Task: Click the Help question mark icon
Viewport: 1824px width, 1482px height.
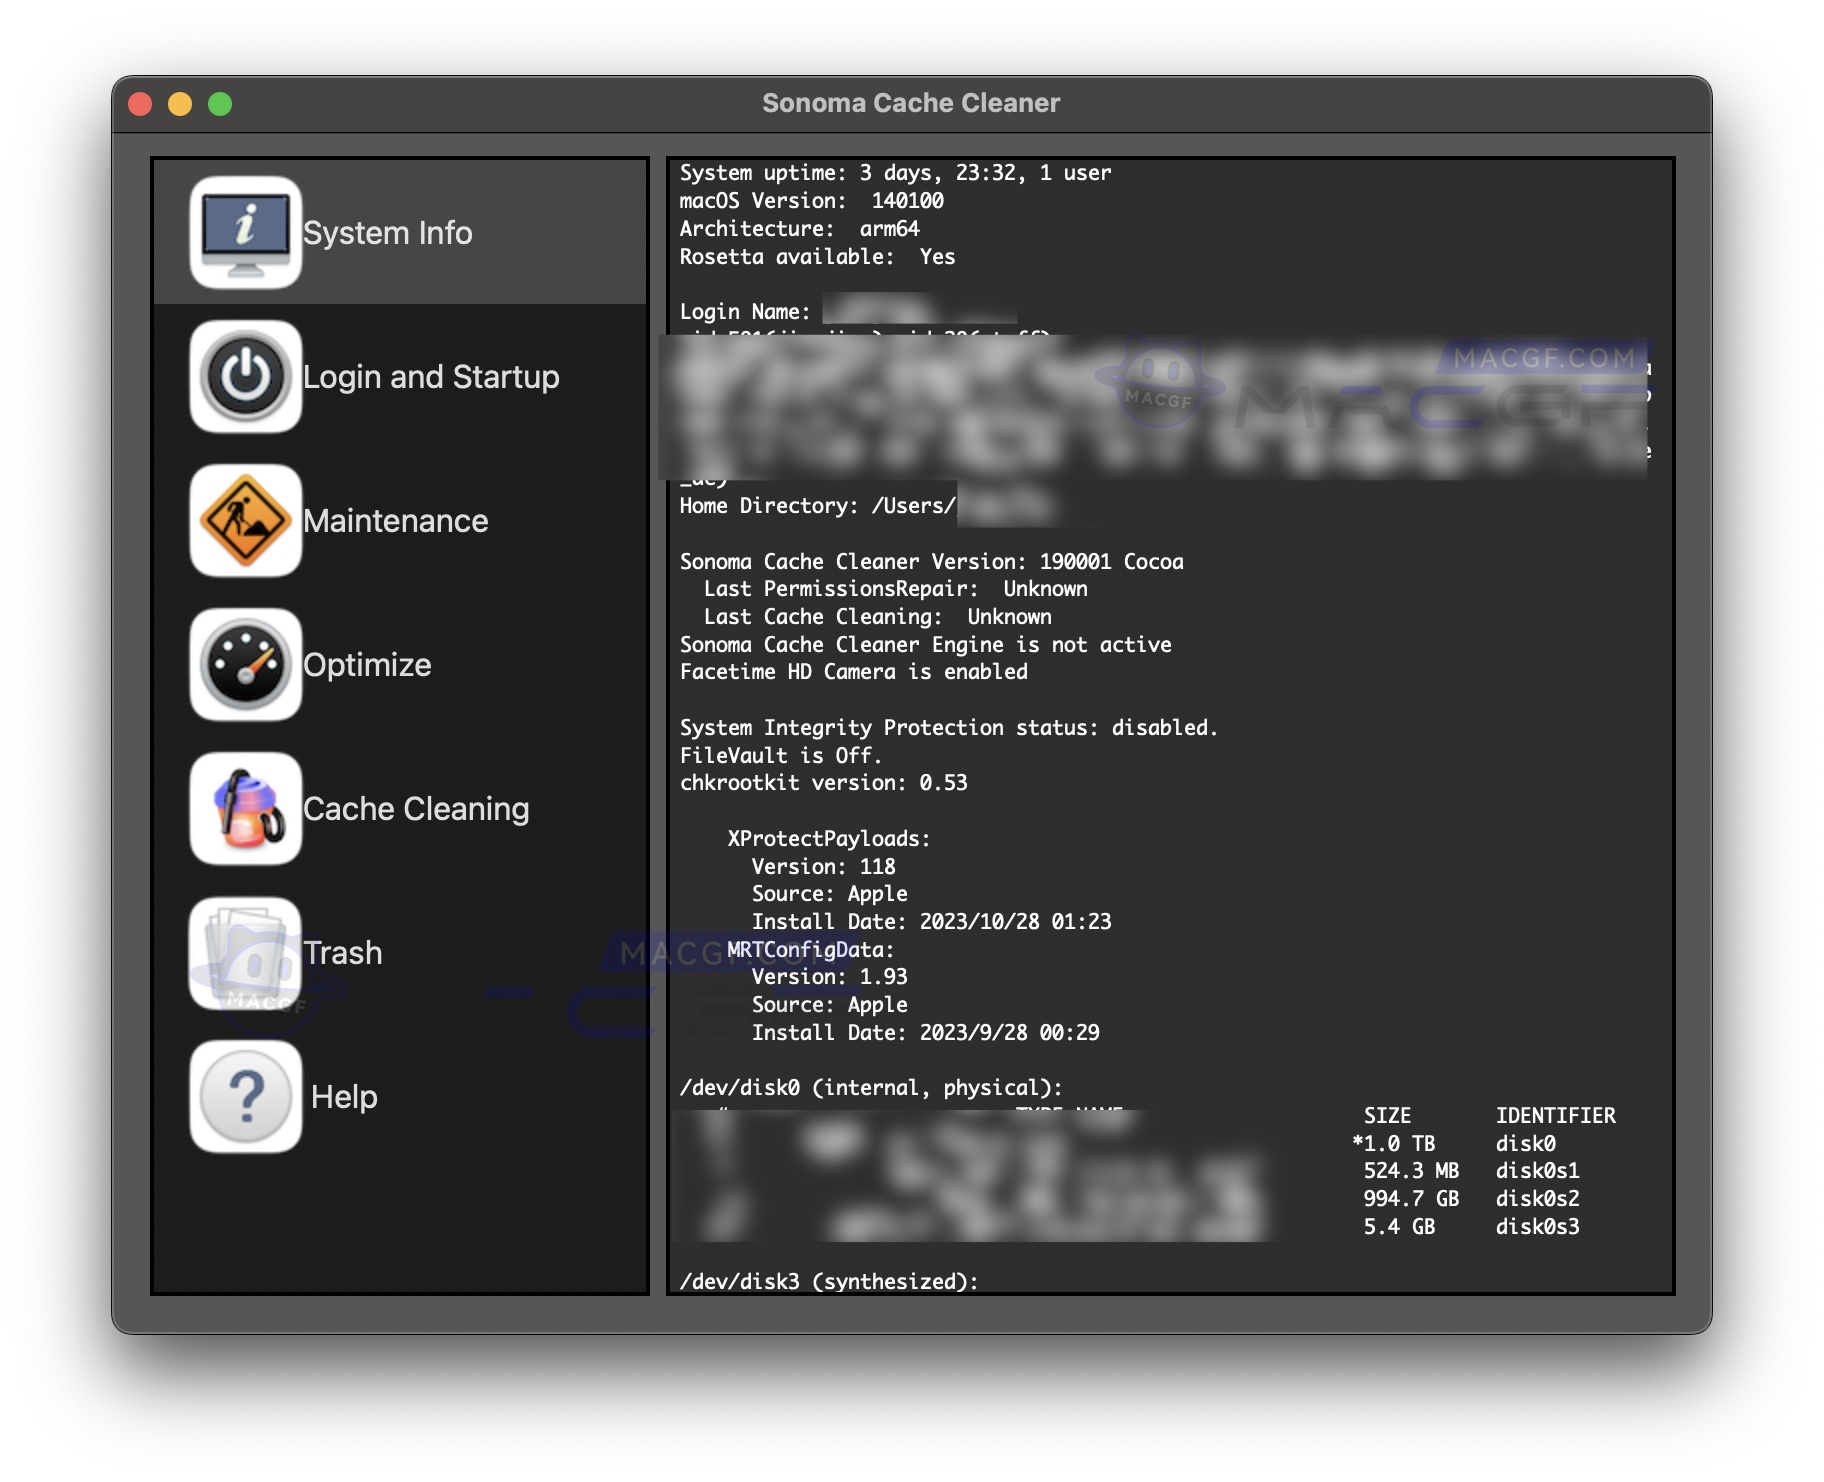Action: pos(245,1096)
